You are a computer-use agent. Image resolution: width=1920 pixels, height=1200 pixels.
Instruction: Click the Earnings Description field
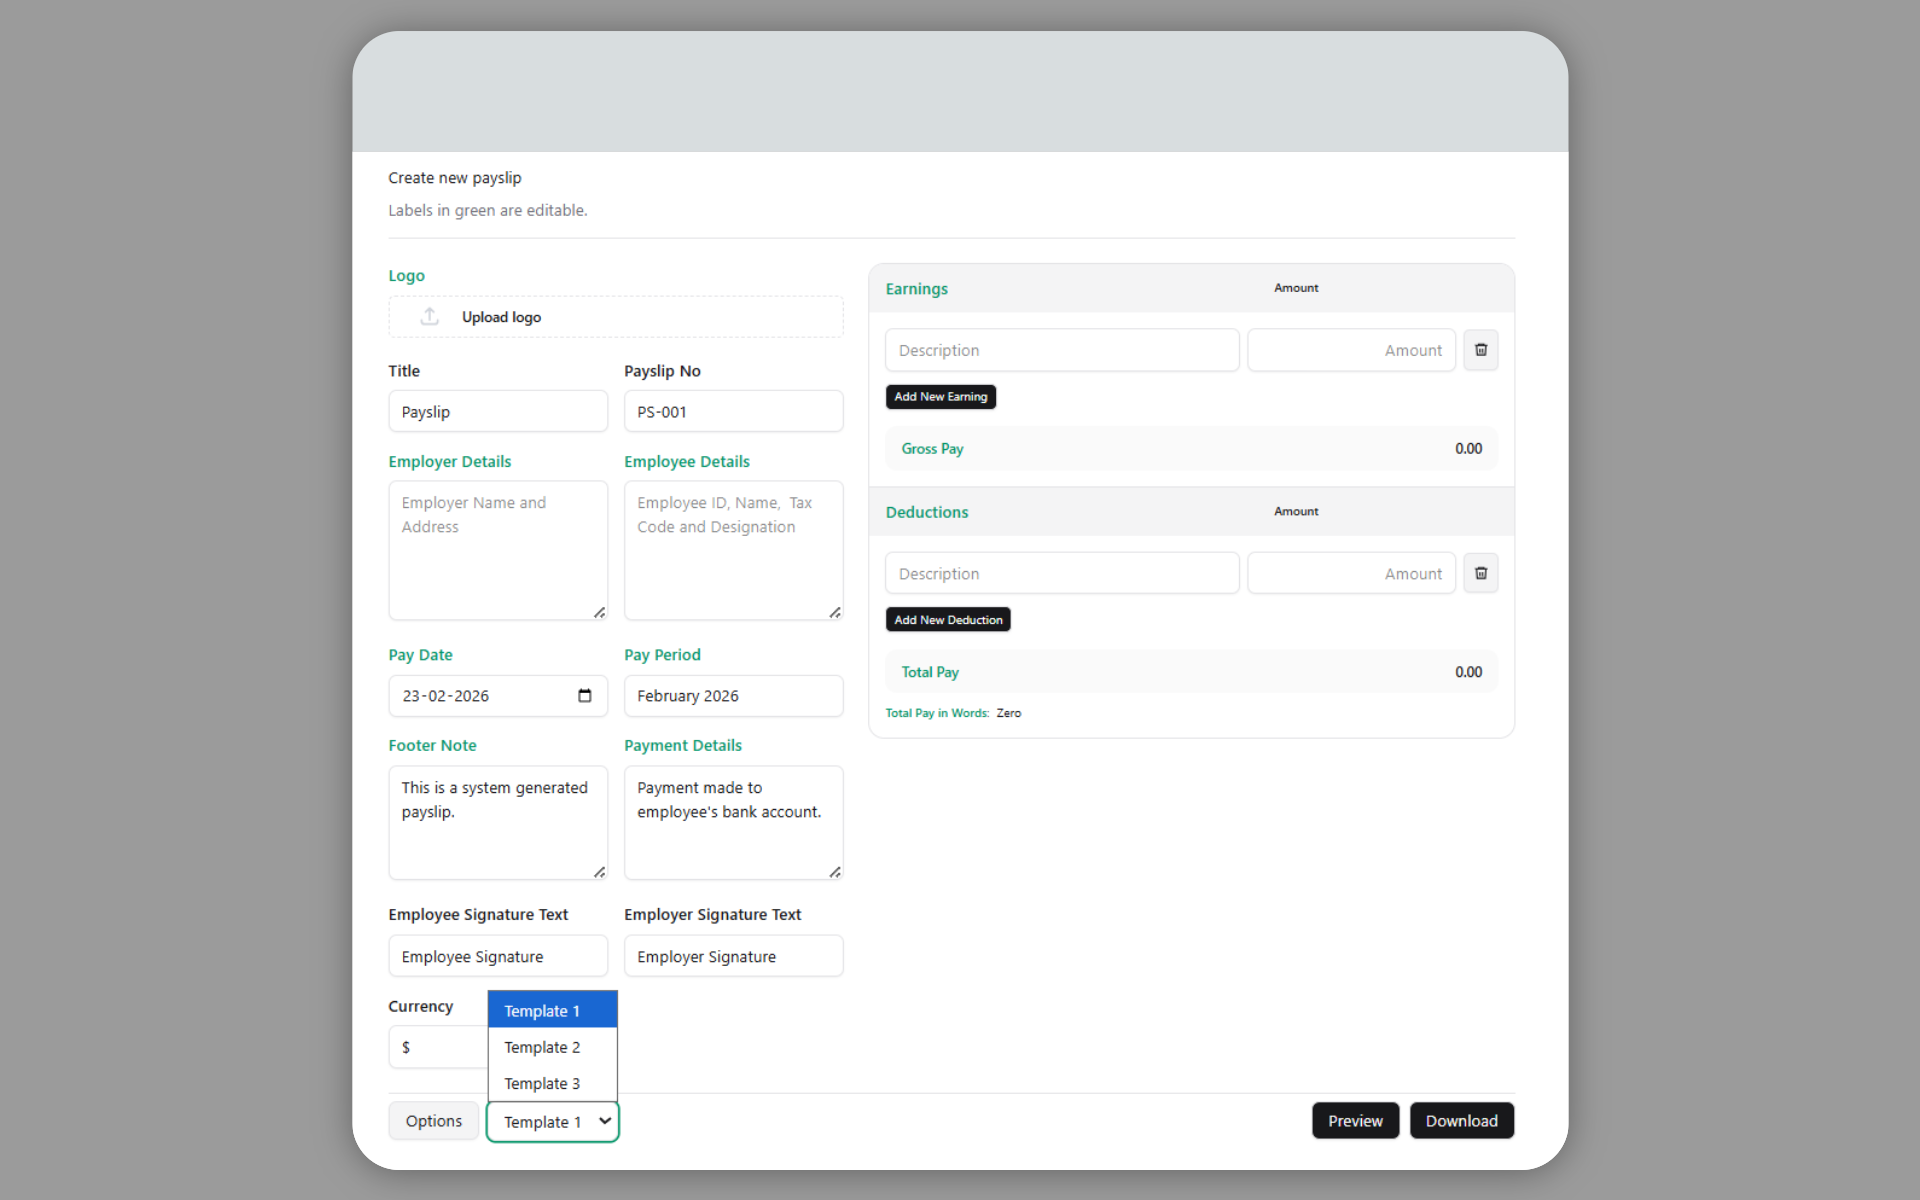(x=1061, y=350)
